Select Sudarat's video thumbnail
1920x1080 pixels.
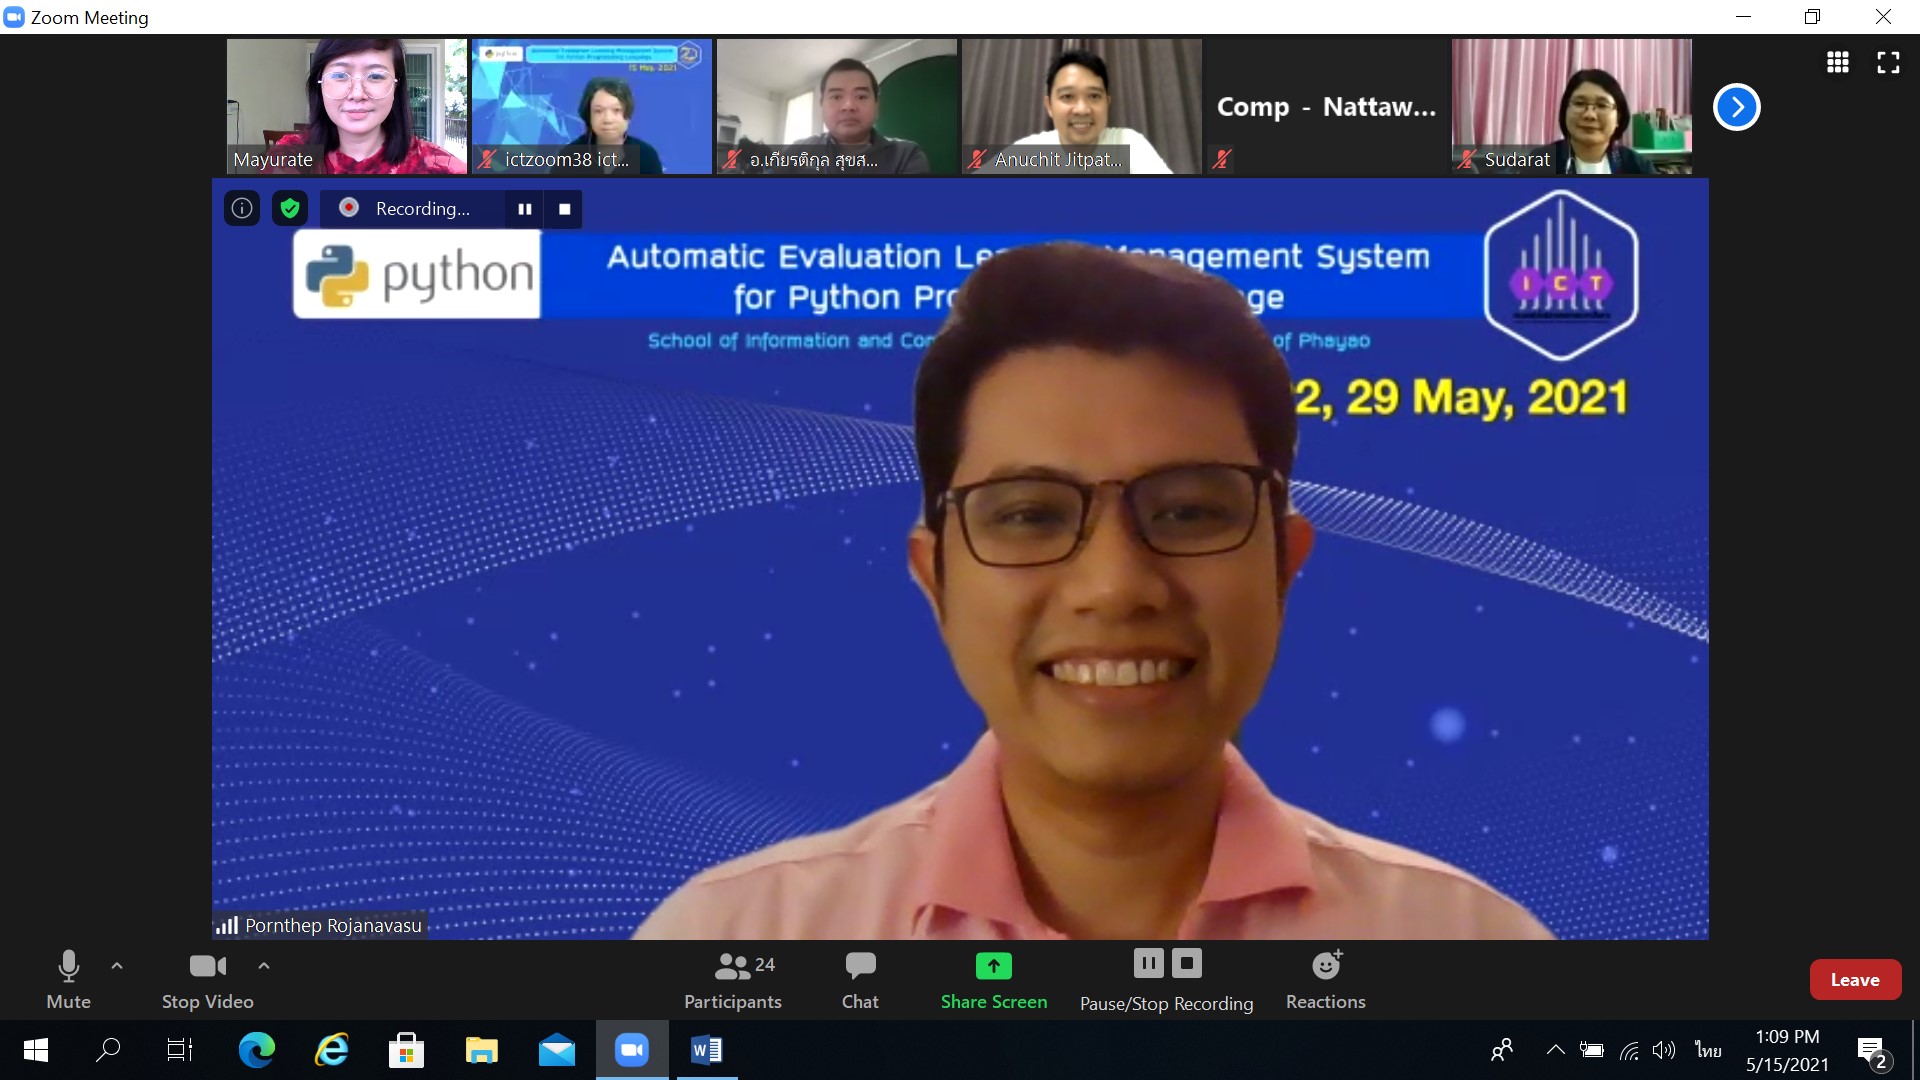coord(1571,106)
